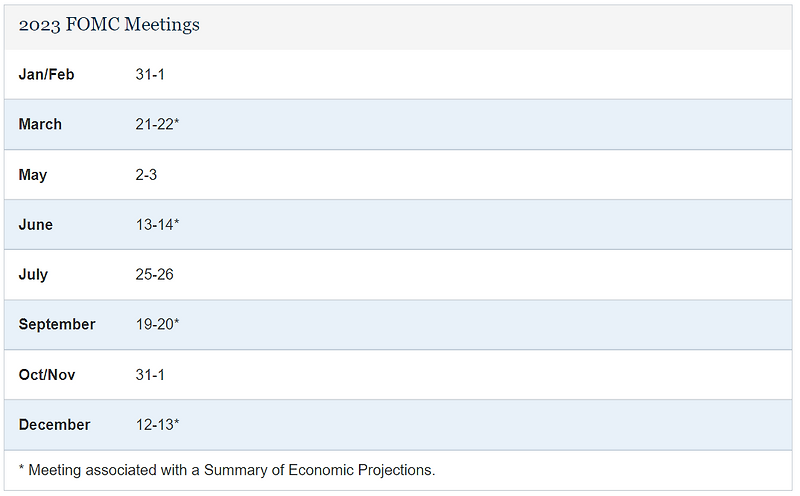Click the "2023 FOMC Meetings" header title
Viewport: 800px width, 496px height.
[x=109, y=24]
